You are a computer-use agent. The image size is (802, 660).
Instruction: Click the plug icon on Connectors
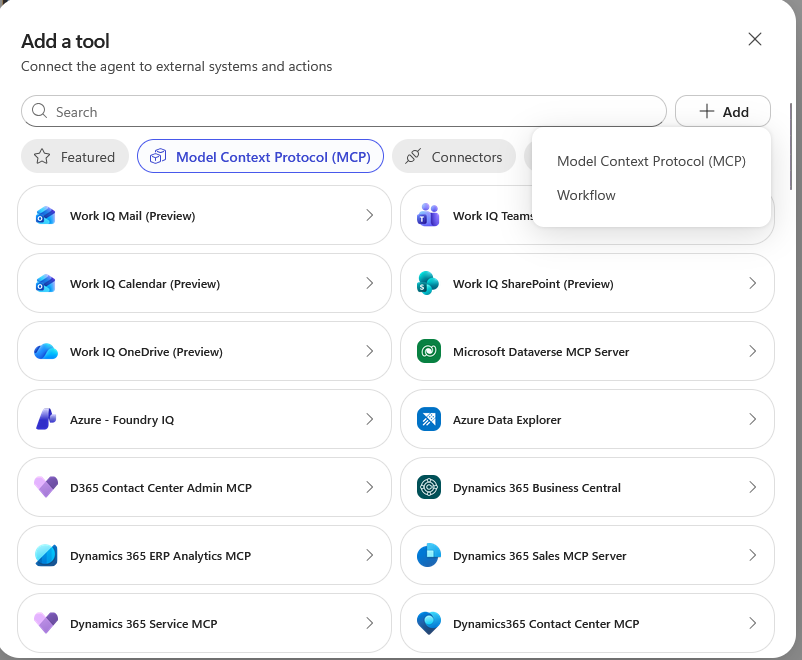click(413, 156)
